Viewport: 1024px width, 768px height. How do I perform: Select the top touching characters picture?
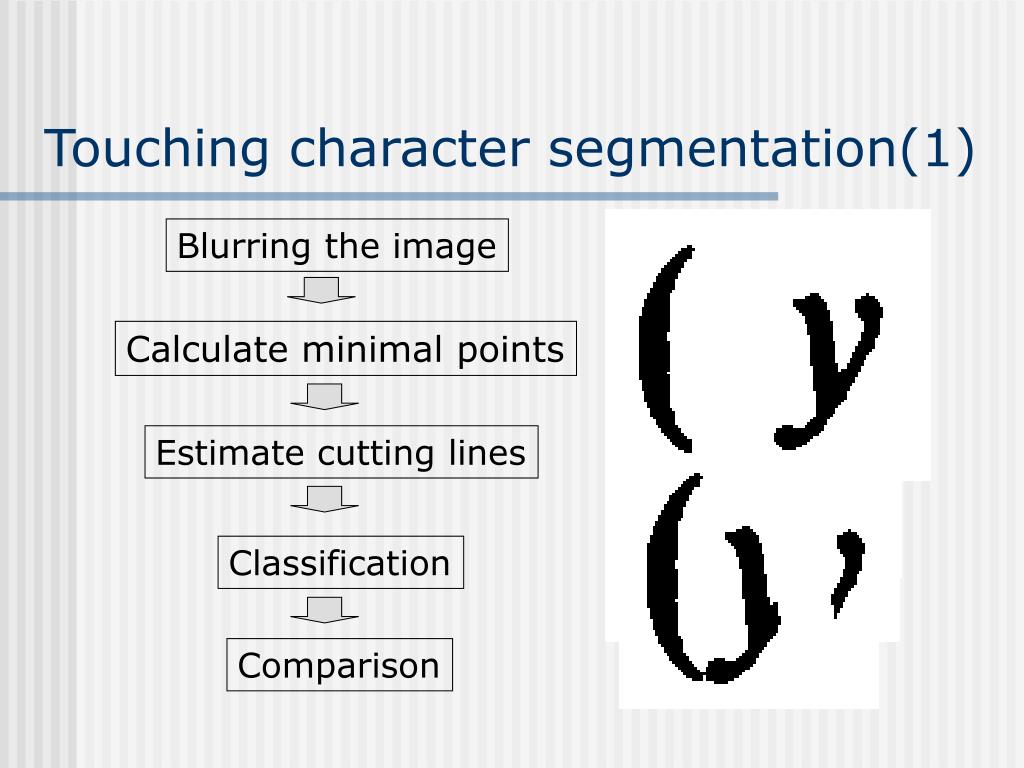768,345
